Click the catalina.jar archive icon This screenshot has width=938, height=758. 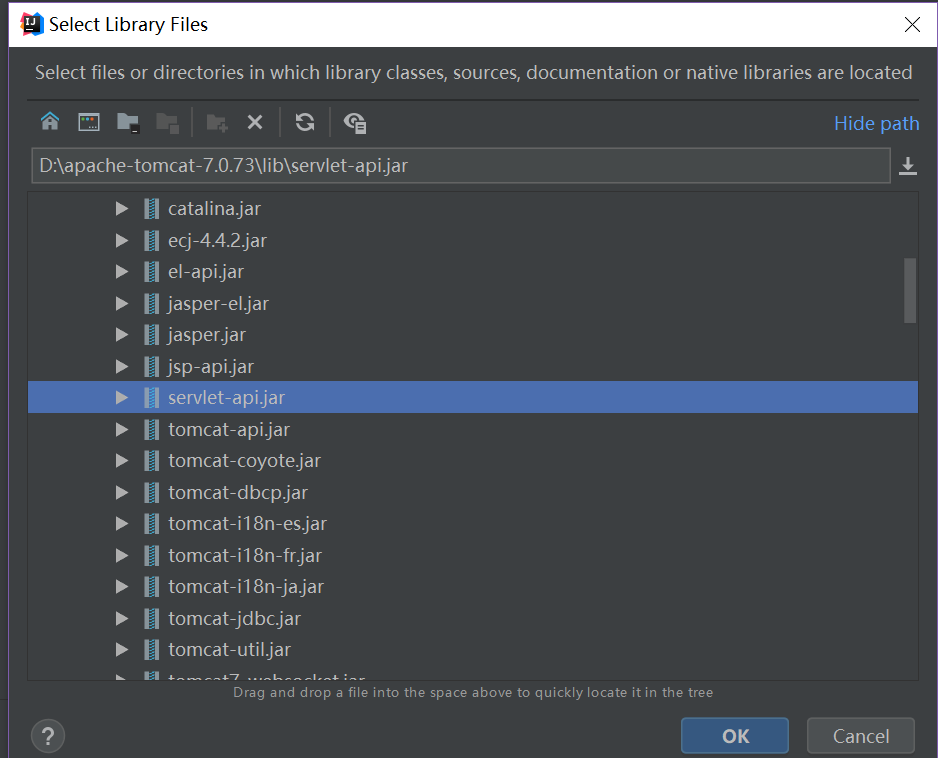tap(152, 209)
